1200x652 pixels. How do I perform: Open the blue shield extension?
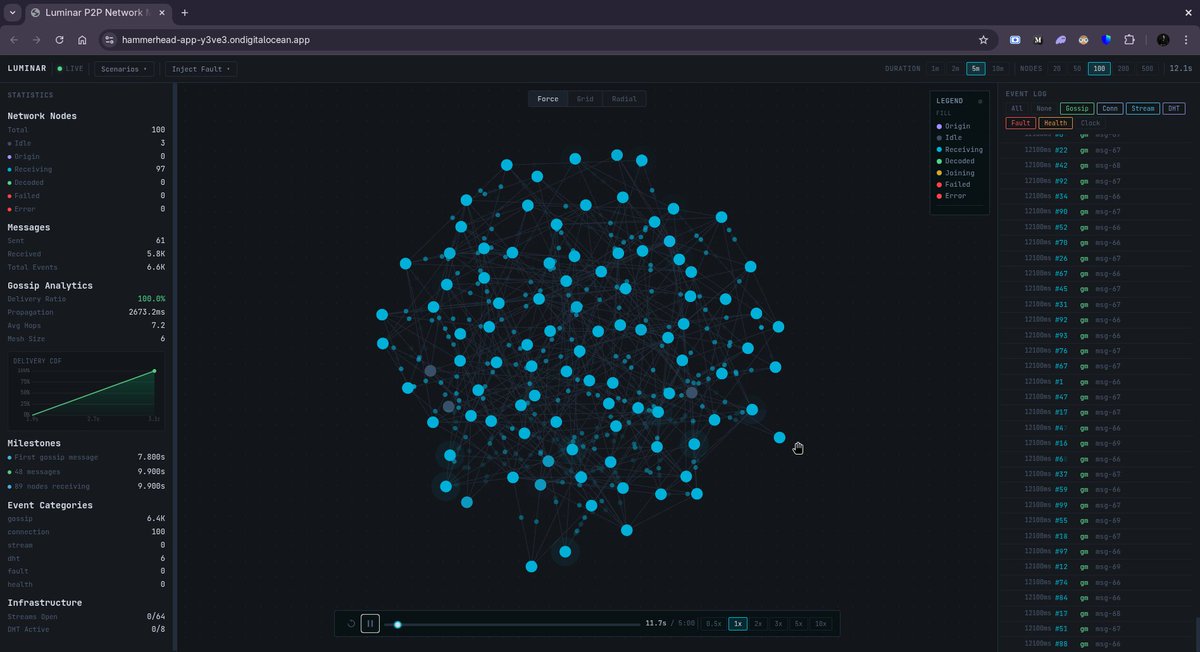tap(1106, 40)
